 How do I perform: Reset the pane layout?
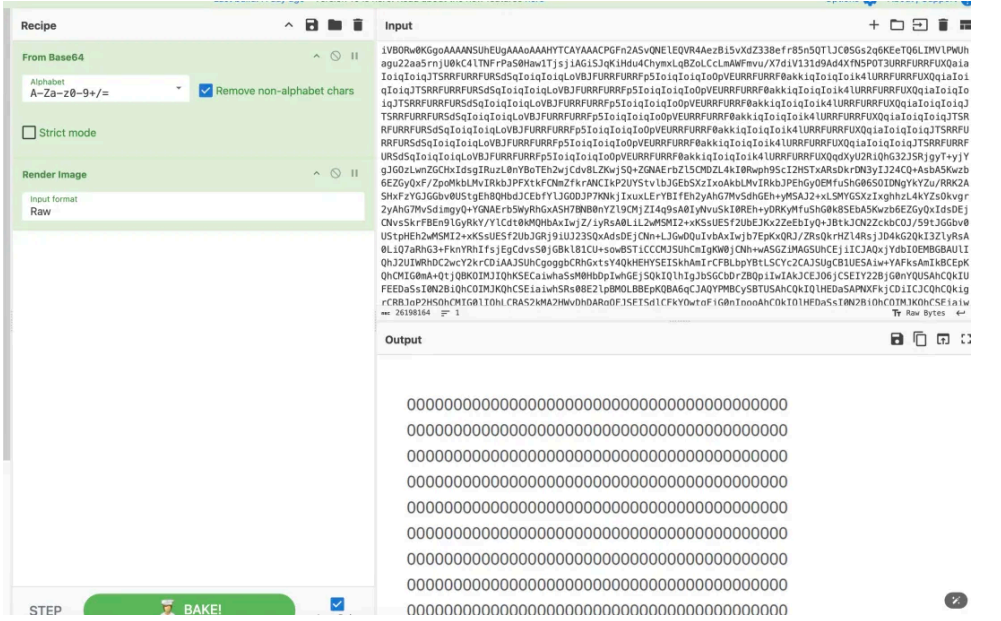[965, 25]
